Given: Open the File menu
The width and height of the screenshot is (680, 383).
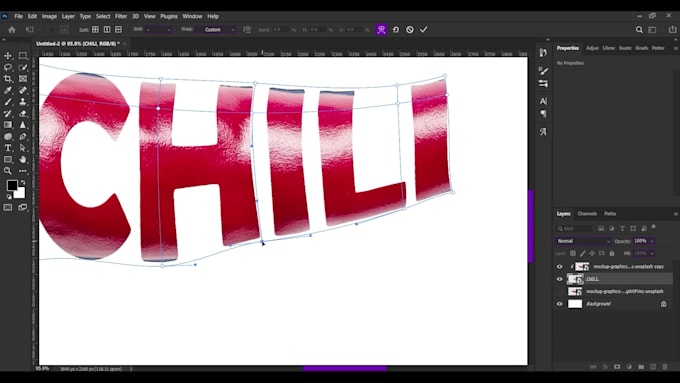Looking at the screenshot, I should click(x=18, y=16).
